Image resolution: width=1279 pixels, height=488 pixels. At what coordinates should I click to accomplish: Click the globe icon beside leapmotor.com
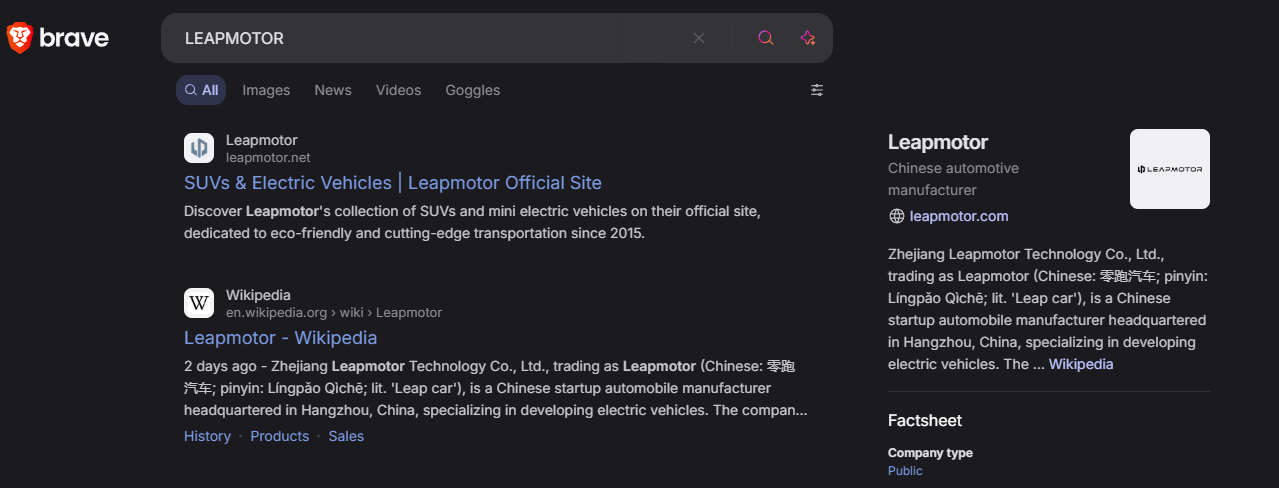tap(896, 216)
